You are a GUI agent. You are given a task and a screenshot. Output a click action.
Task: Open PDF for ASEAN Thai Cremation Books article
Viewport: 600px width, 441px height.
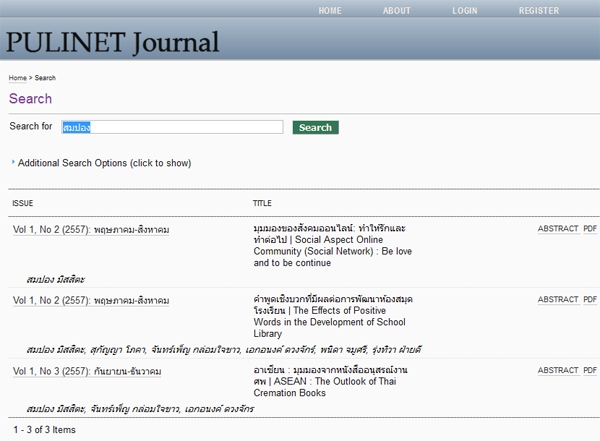590,370
